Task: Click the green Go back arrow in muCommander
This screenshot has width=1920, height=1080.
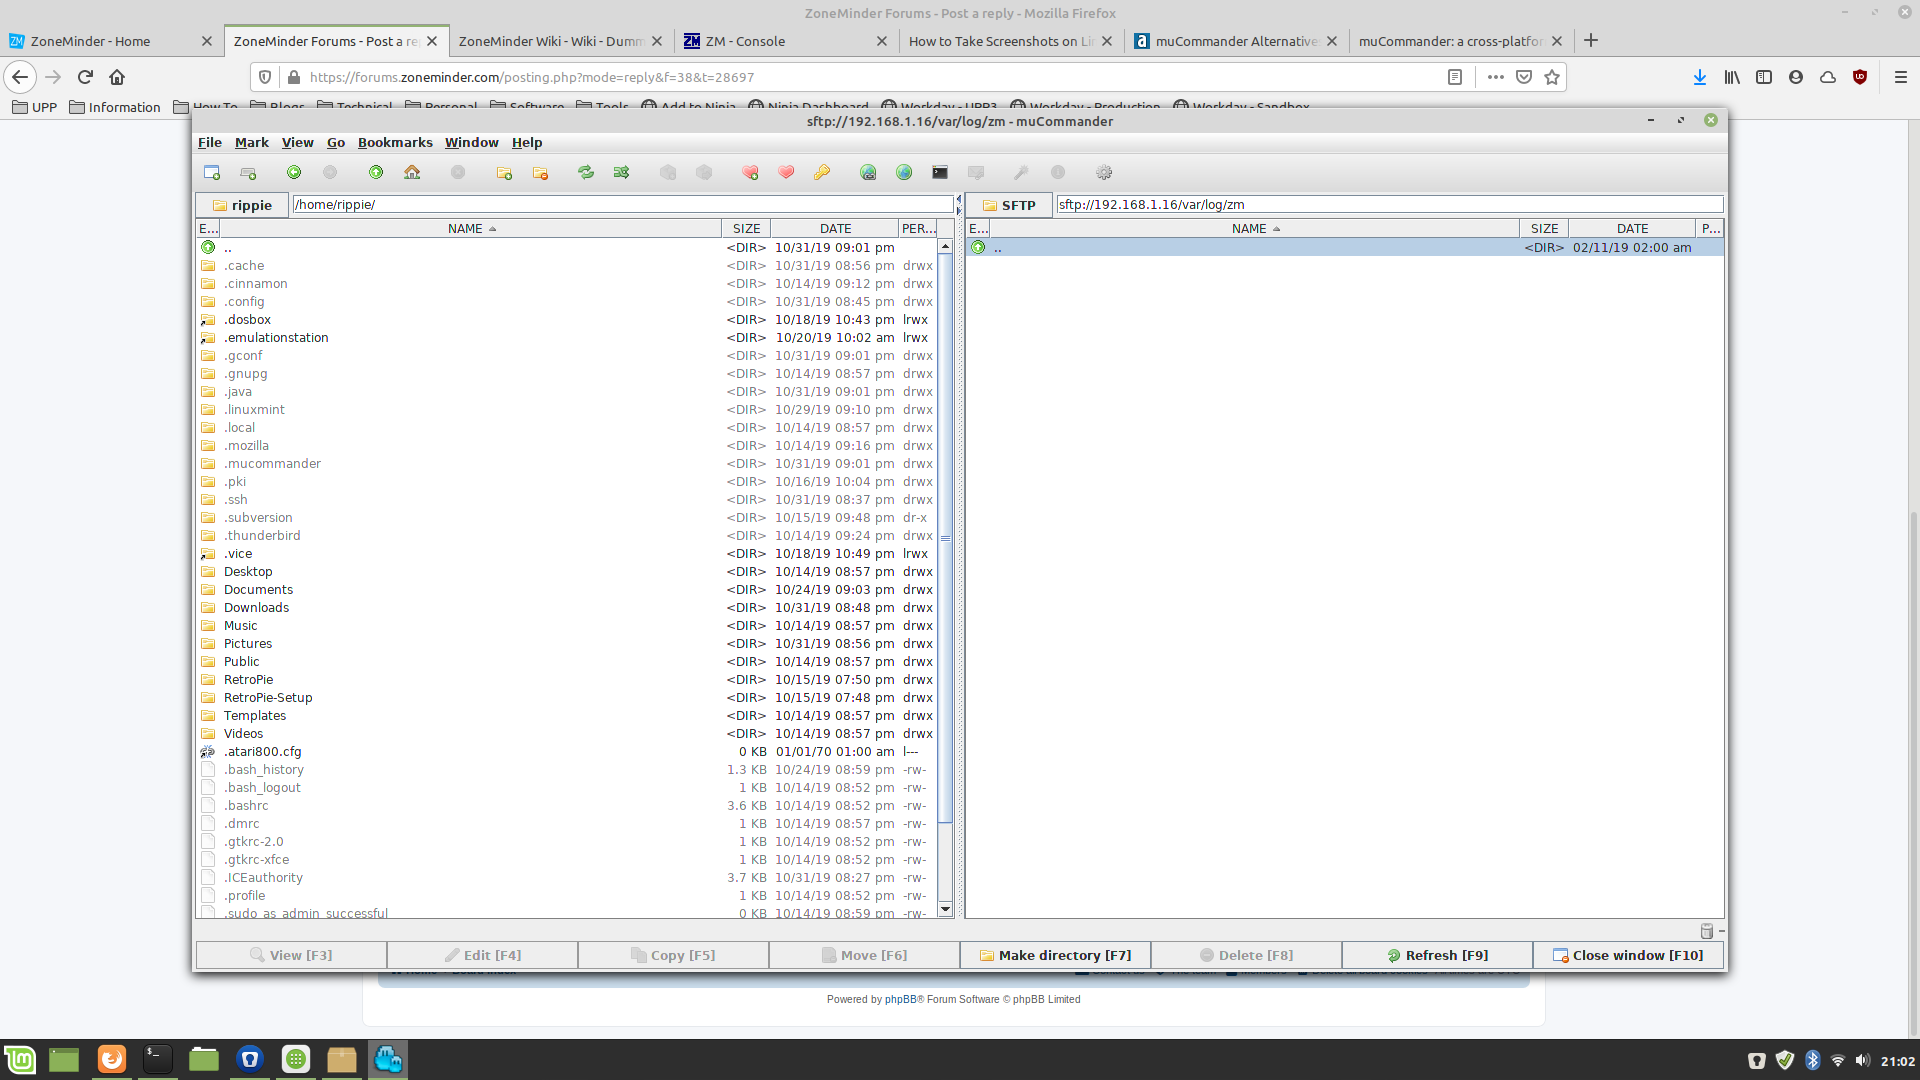Action: tap(294, 172)
